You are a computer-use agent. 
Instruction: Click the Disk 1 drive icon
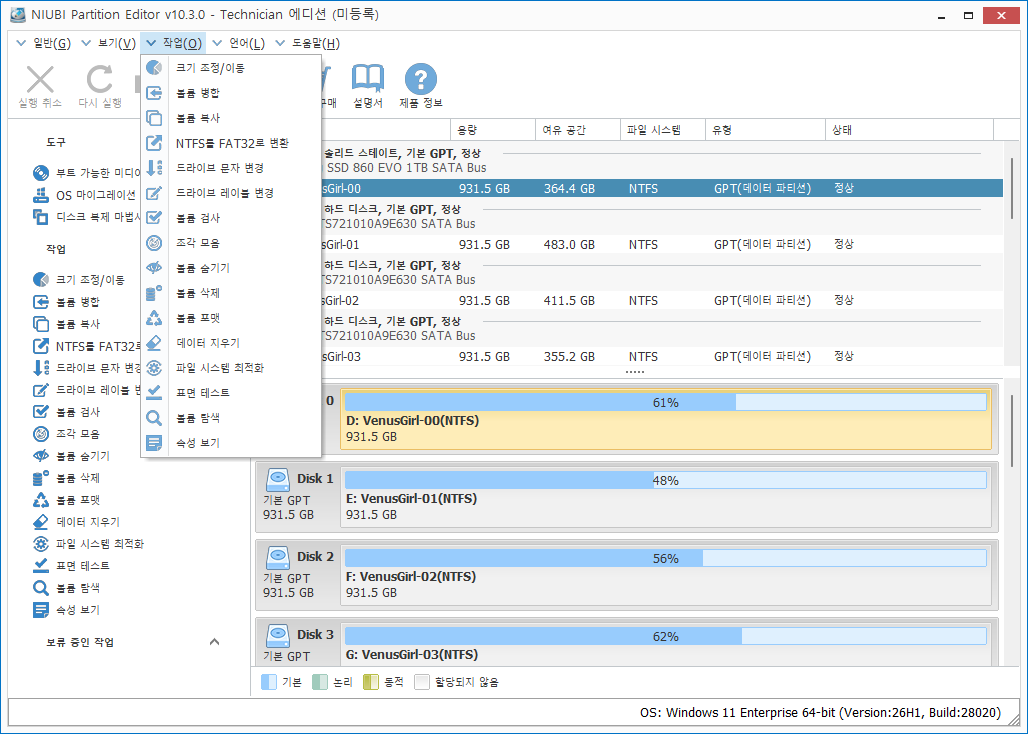278,480
